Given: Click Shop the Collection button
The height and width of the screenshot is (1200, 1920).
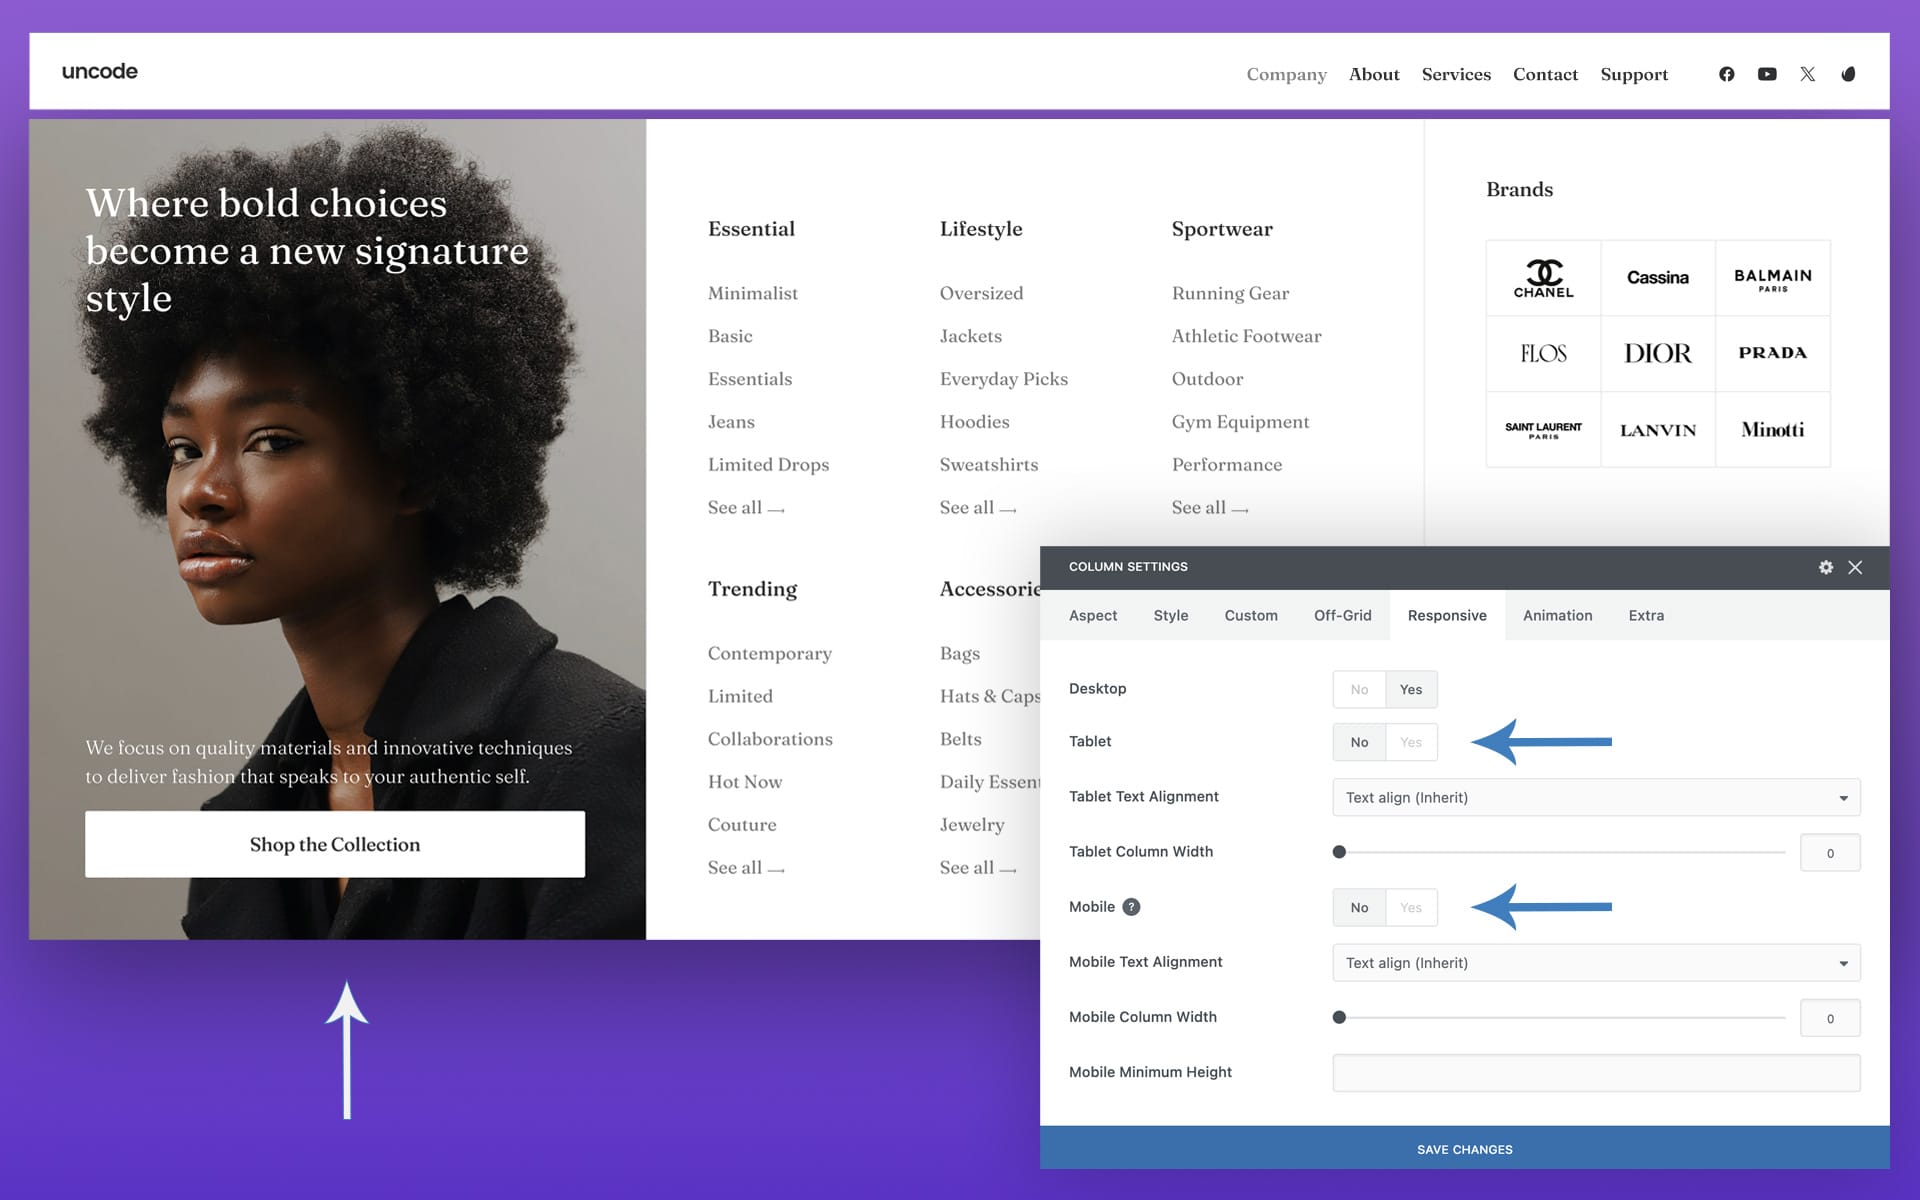Looking at the screenshot, I should (335, 844).
